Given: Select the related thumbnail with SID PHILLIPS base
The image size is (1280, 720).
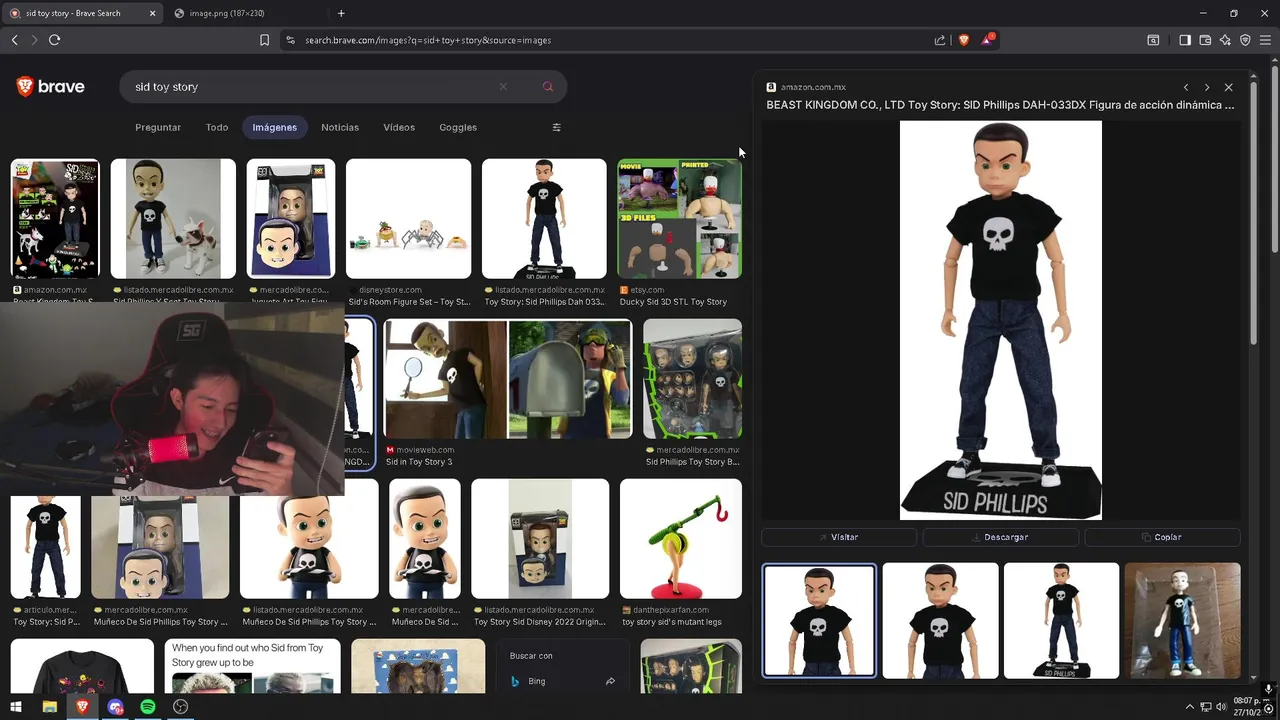Looking at the screenshot, I should (1061, 621).
